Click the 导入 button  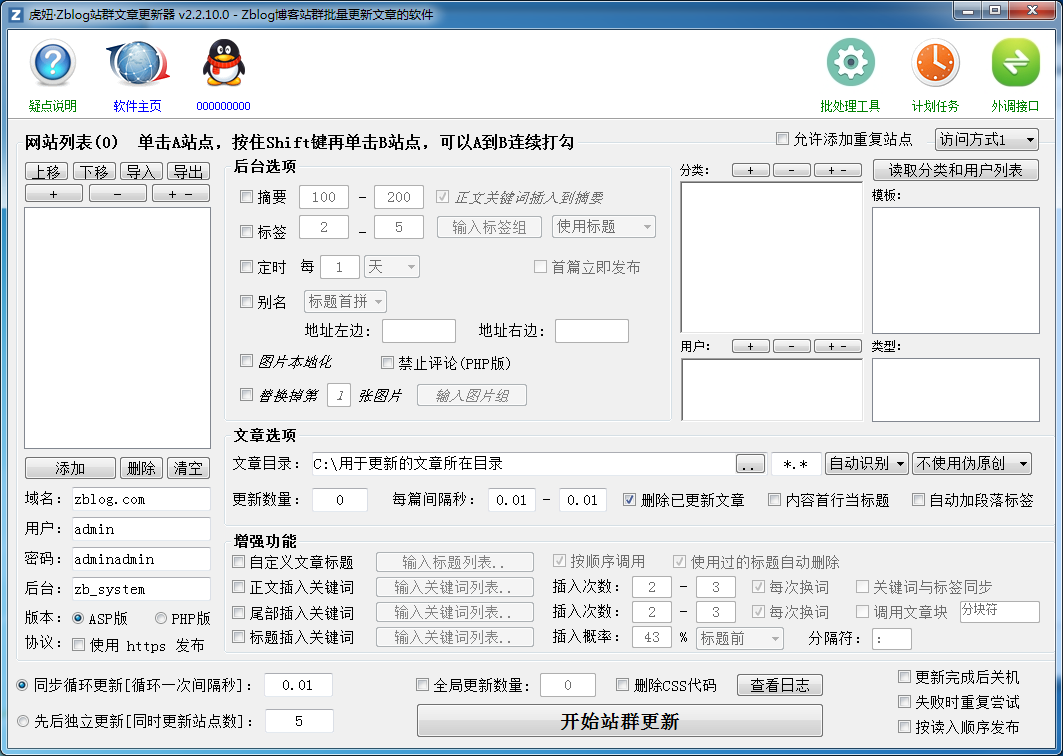(x=142, y=172)
